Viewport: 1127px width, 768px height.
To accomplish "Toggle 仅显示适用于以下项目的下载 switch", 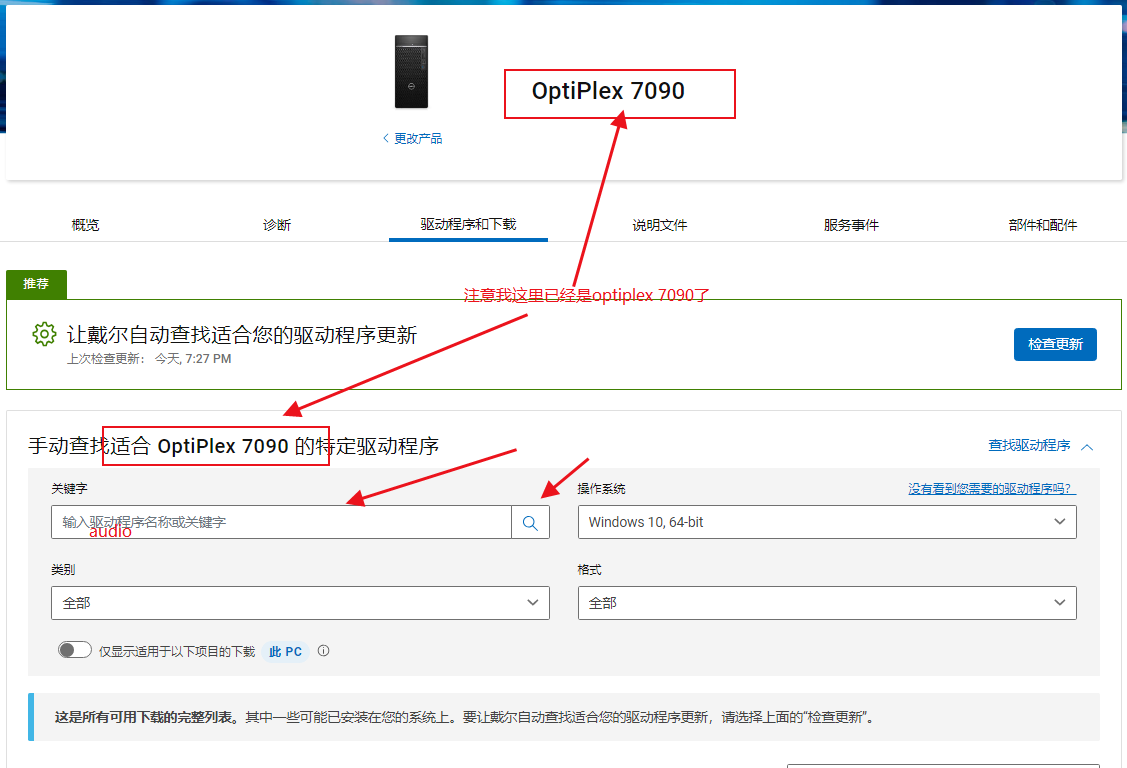I will (75, 650).
